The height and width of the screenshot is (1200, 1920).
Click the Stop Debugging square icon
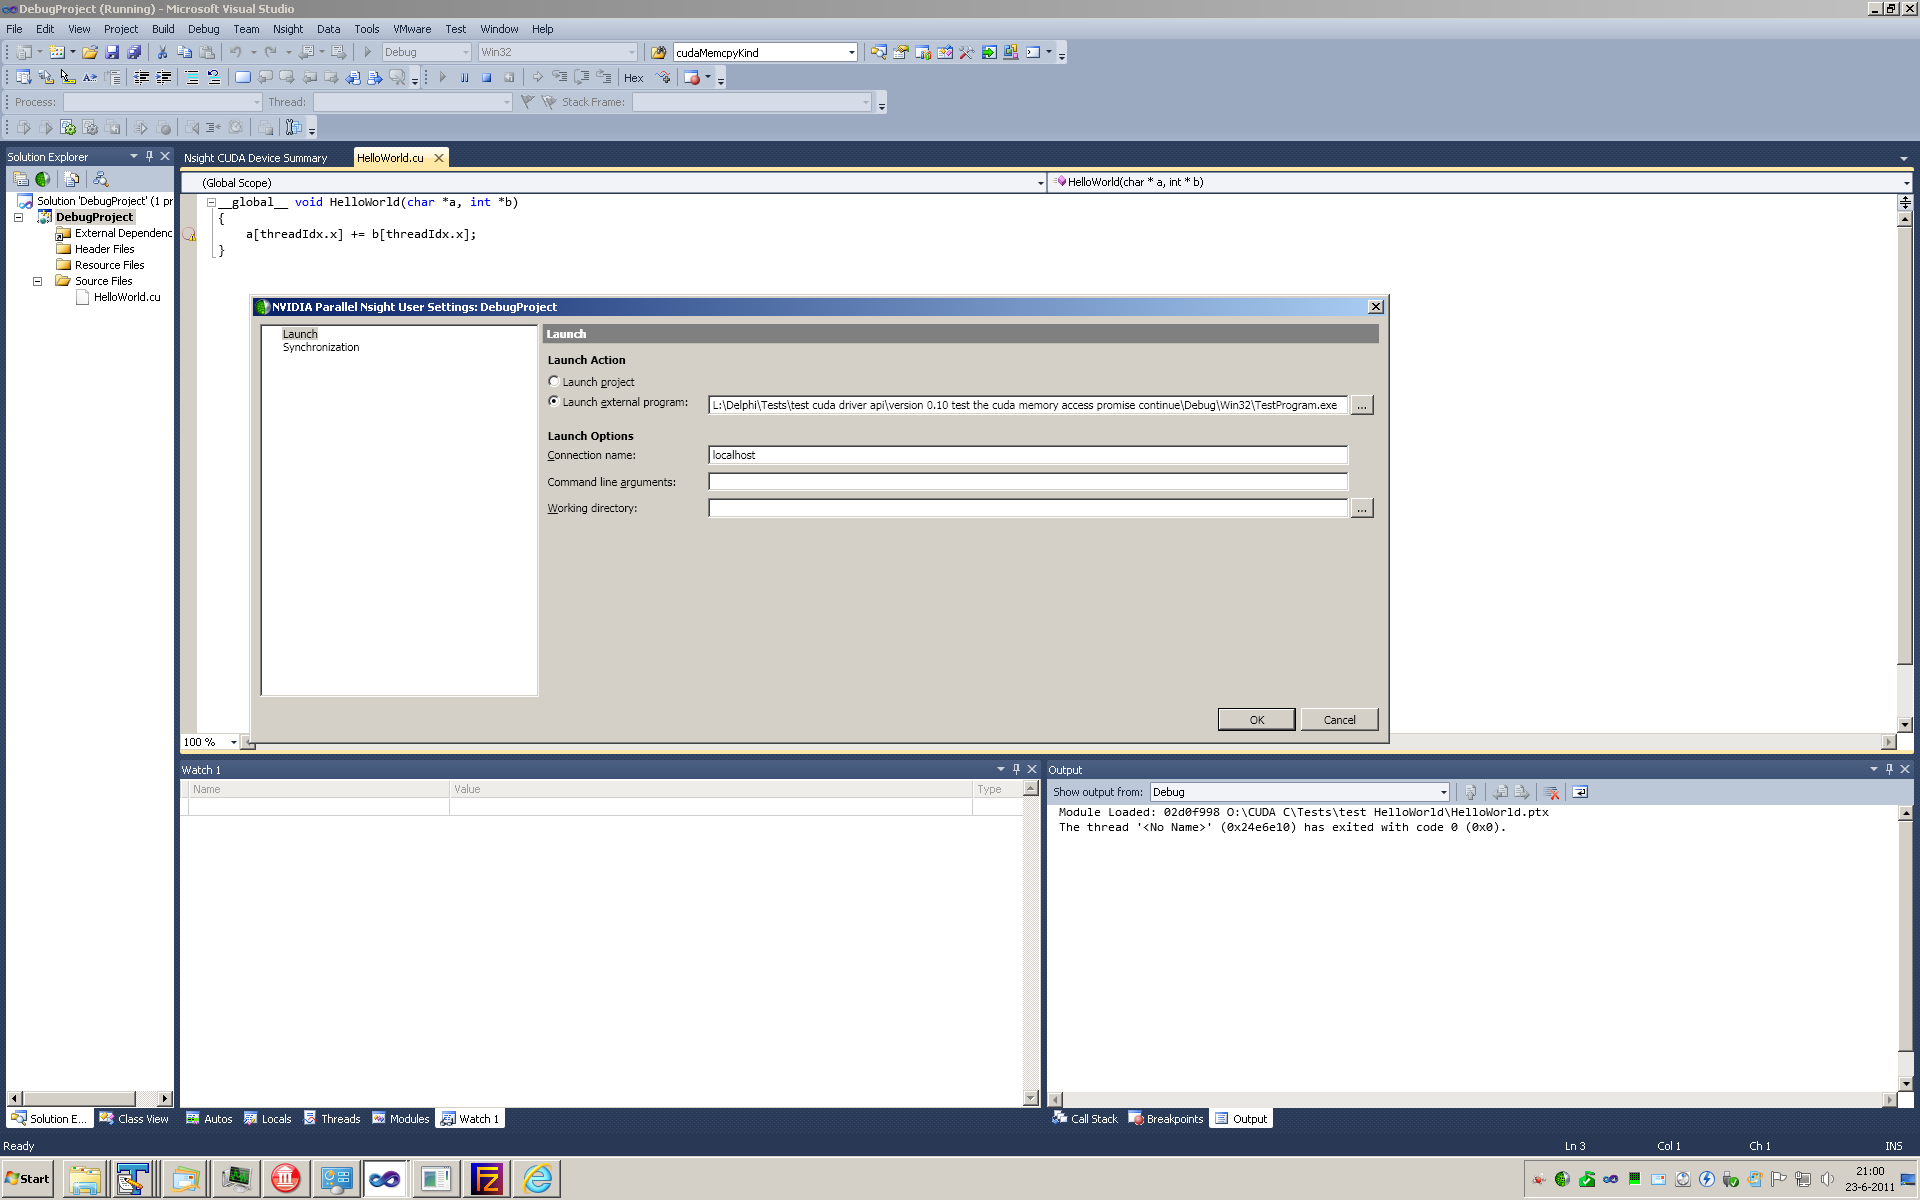click(x=487, y=77)
